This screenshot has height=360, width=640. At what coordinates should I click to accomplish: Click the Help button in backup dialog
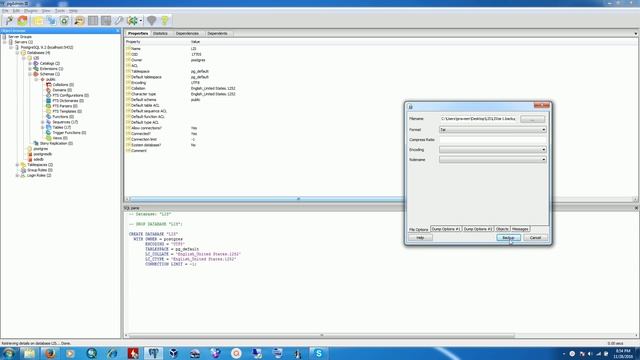420,238
